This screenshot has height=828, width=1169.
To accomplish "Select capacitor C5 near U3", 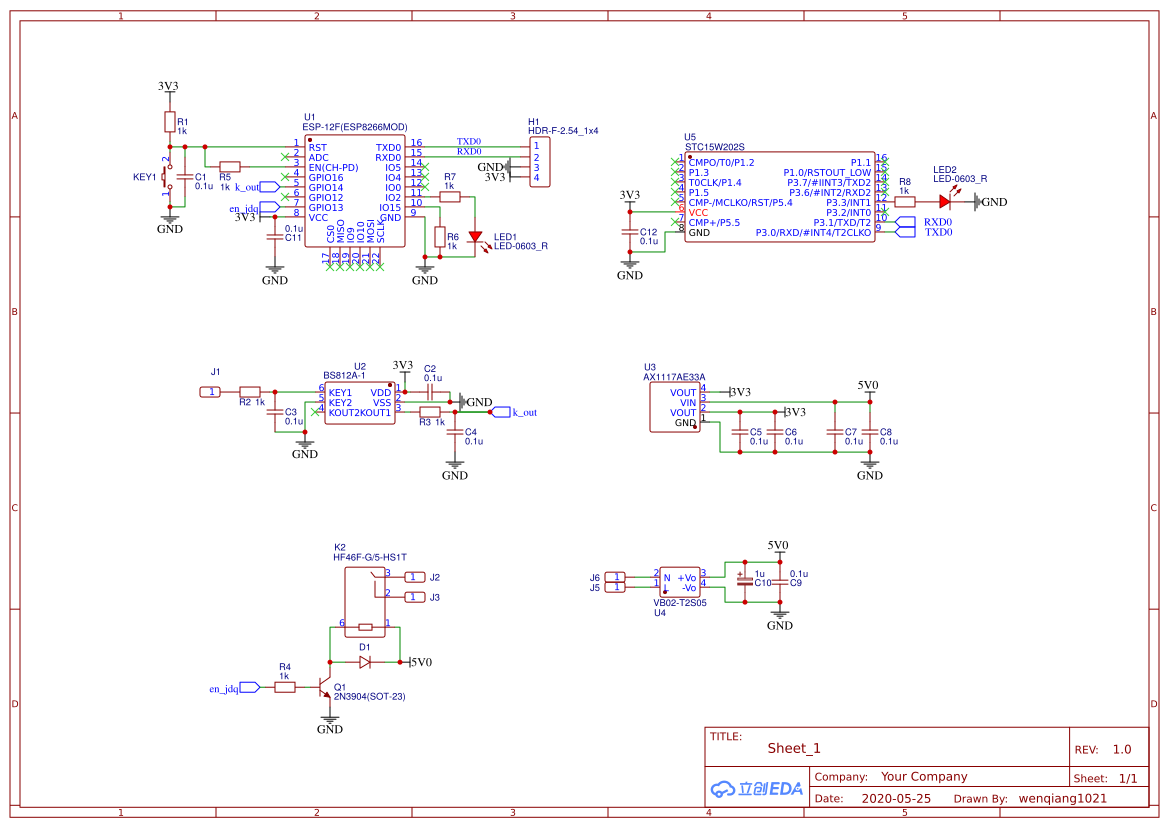I will click(740, 432).
